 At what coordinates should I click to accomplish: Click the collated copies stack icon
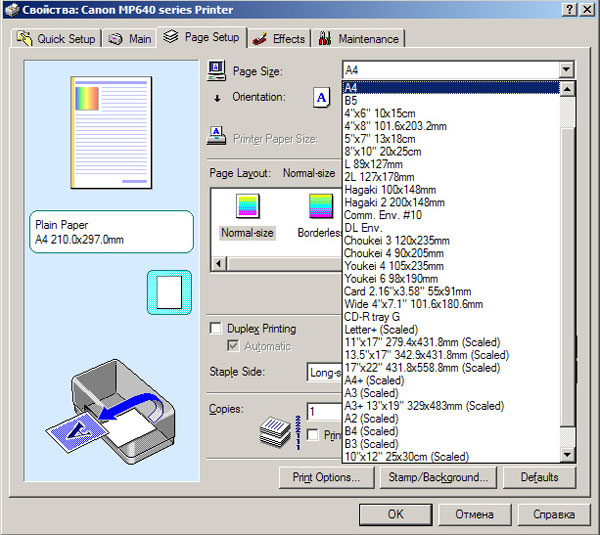[275, 433]
